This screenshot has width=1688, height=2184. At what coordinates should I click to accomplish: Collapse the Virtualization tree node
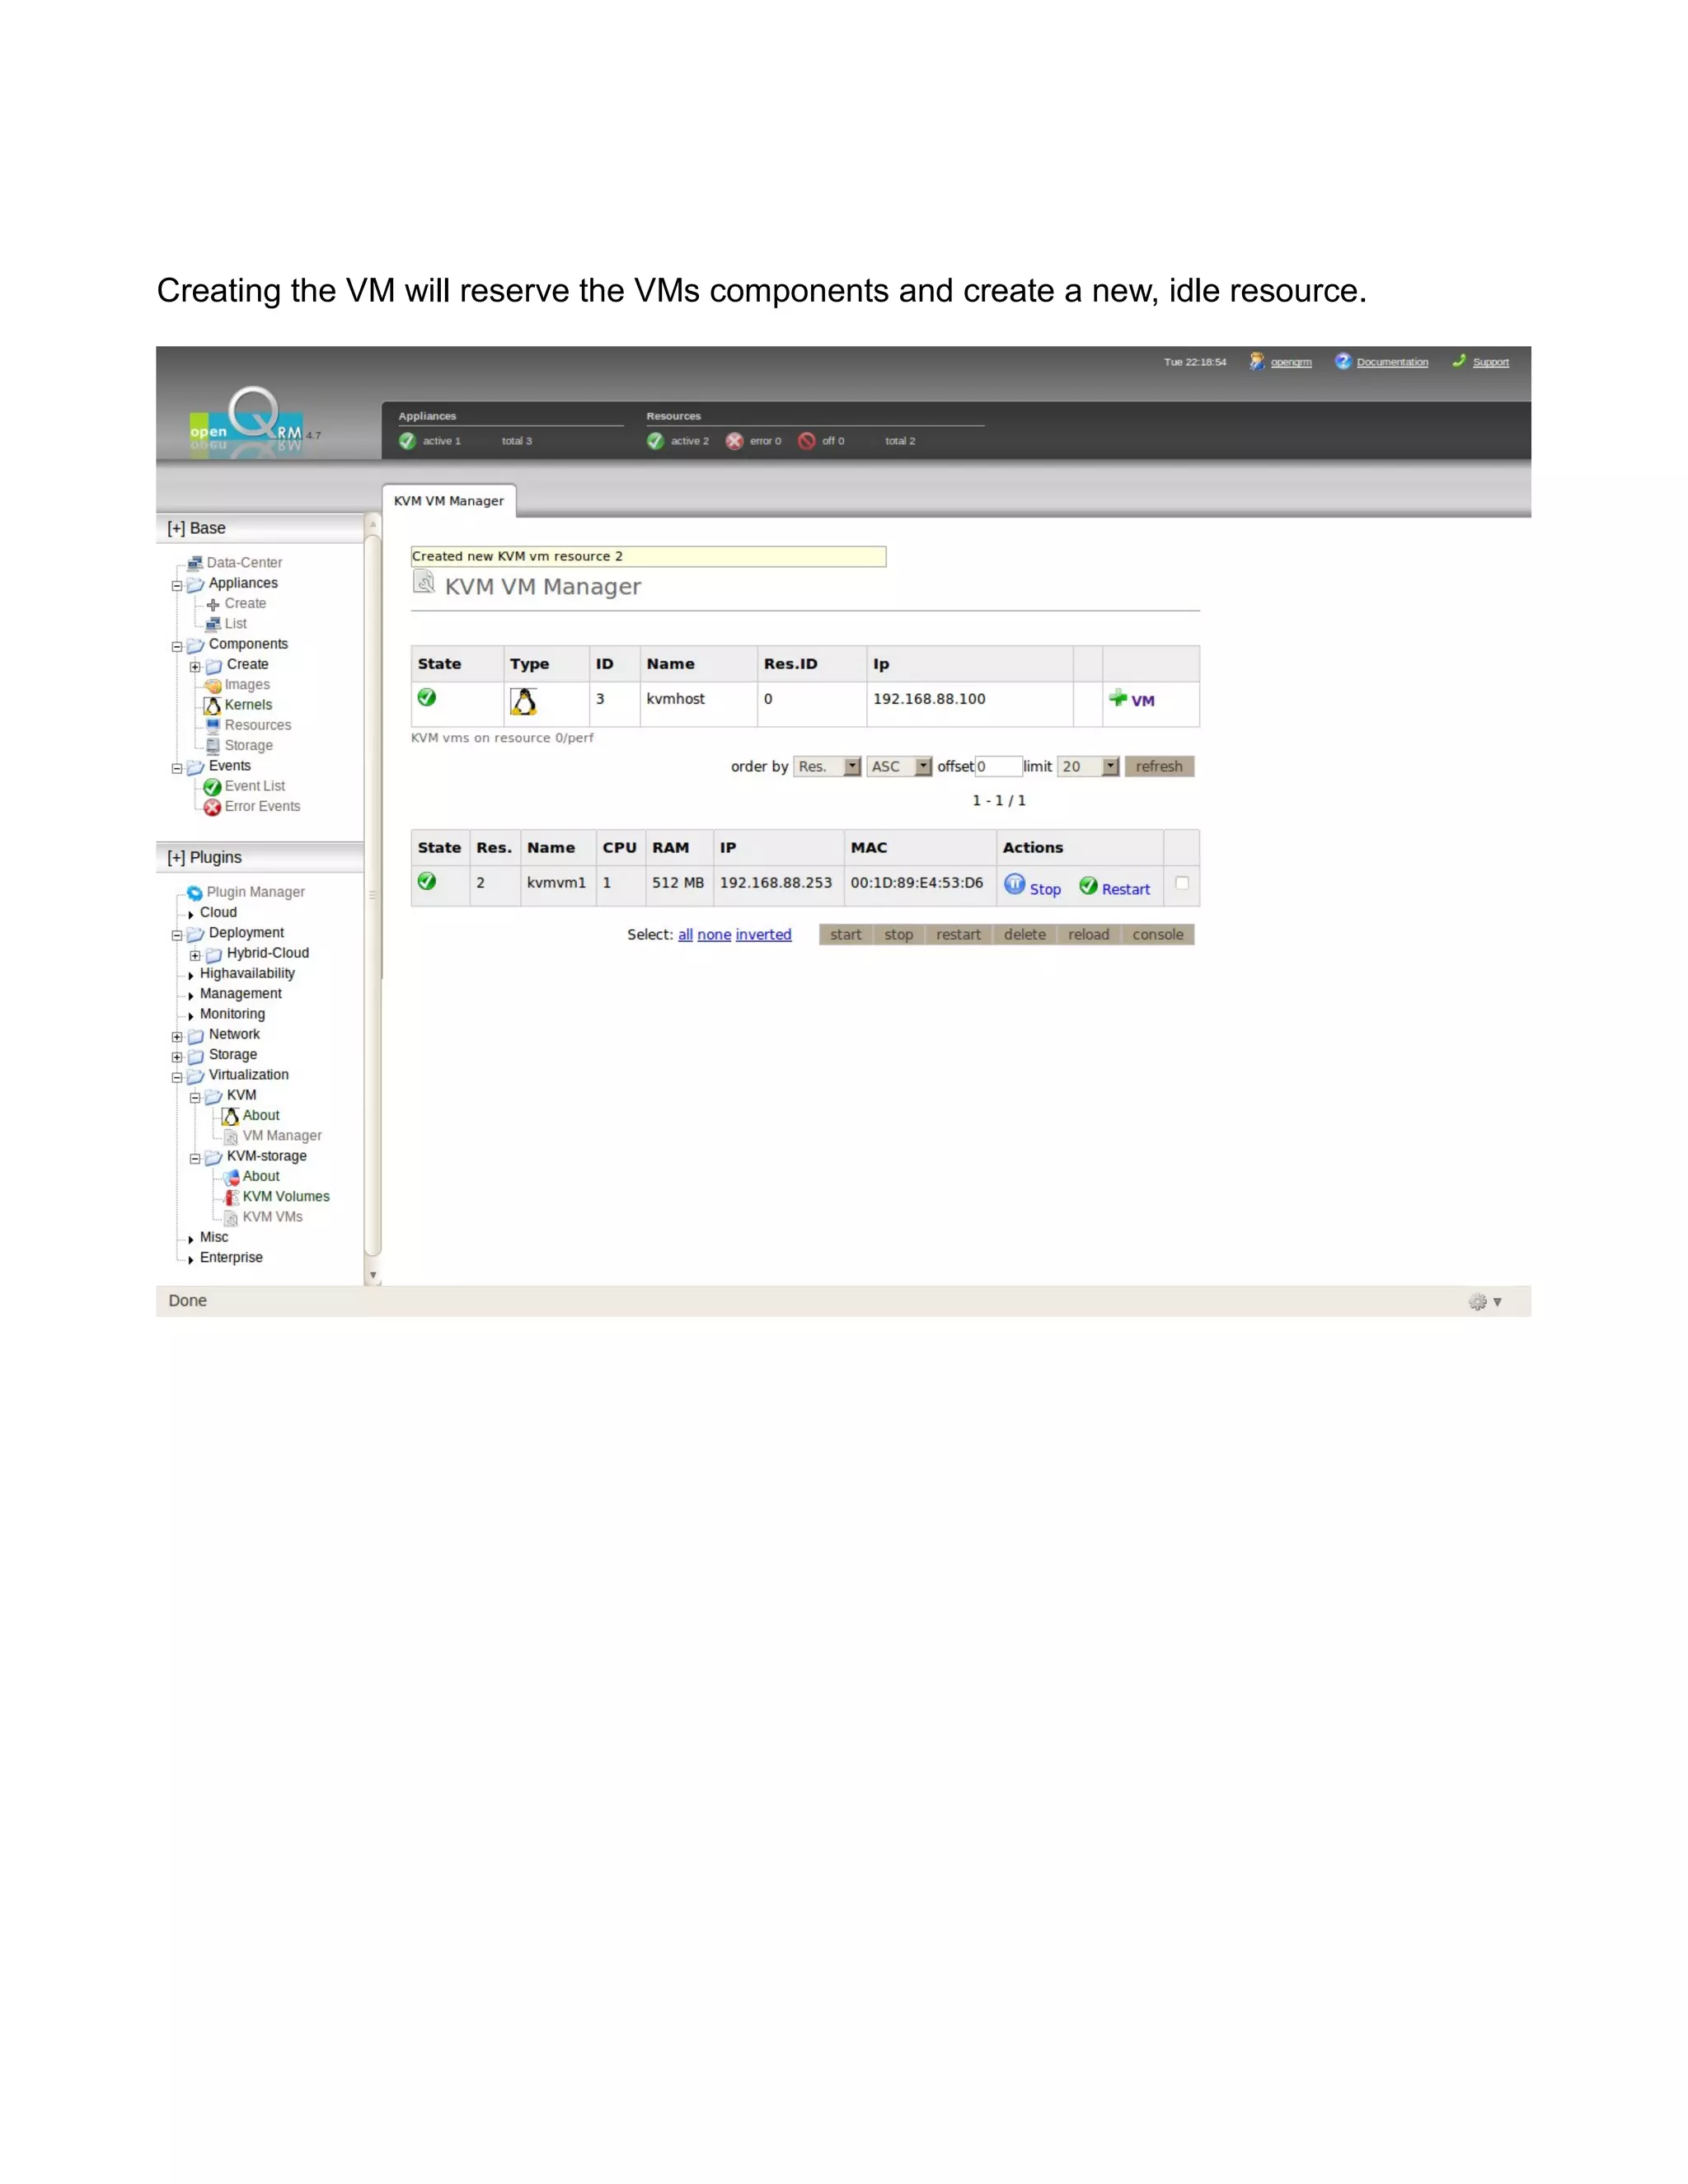point(177,1077)
